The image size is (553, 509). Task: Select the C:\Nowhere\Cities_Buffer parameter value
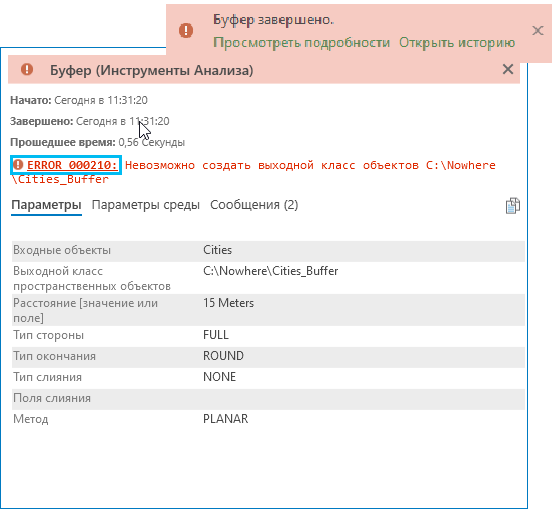coord(271,271)
